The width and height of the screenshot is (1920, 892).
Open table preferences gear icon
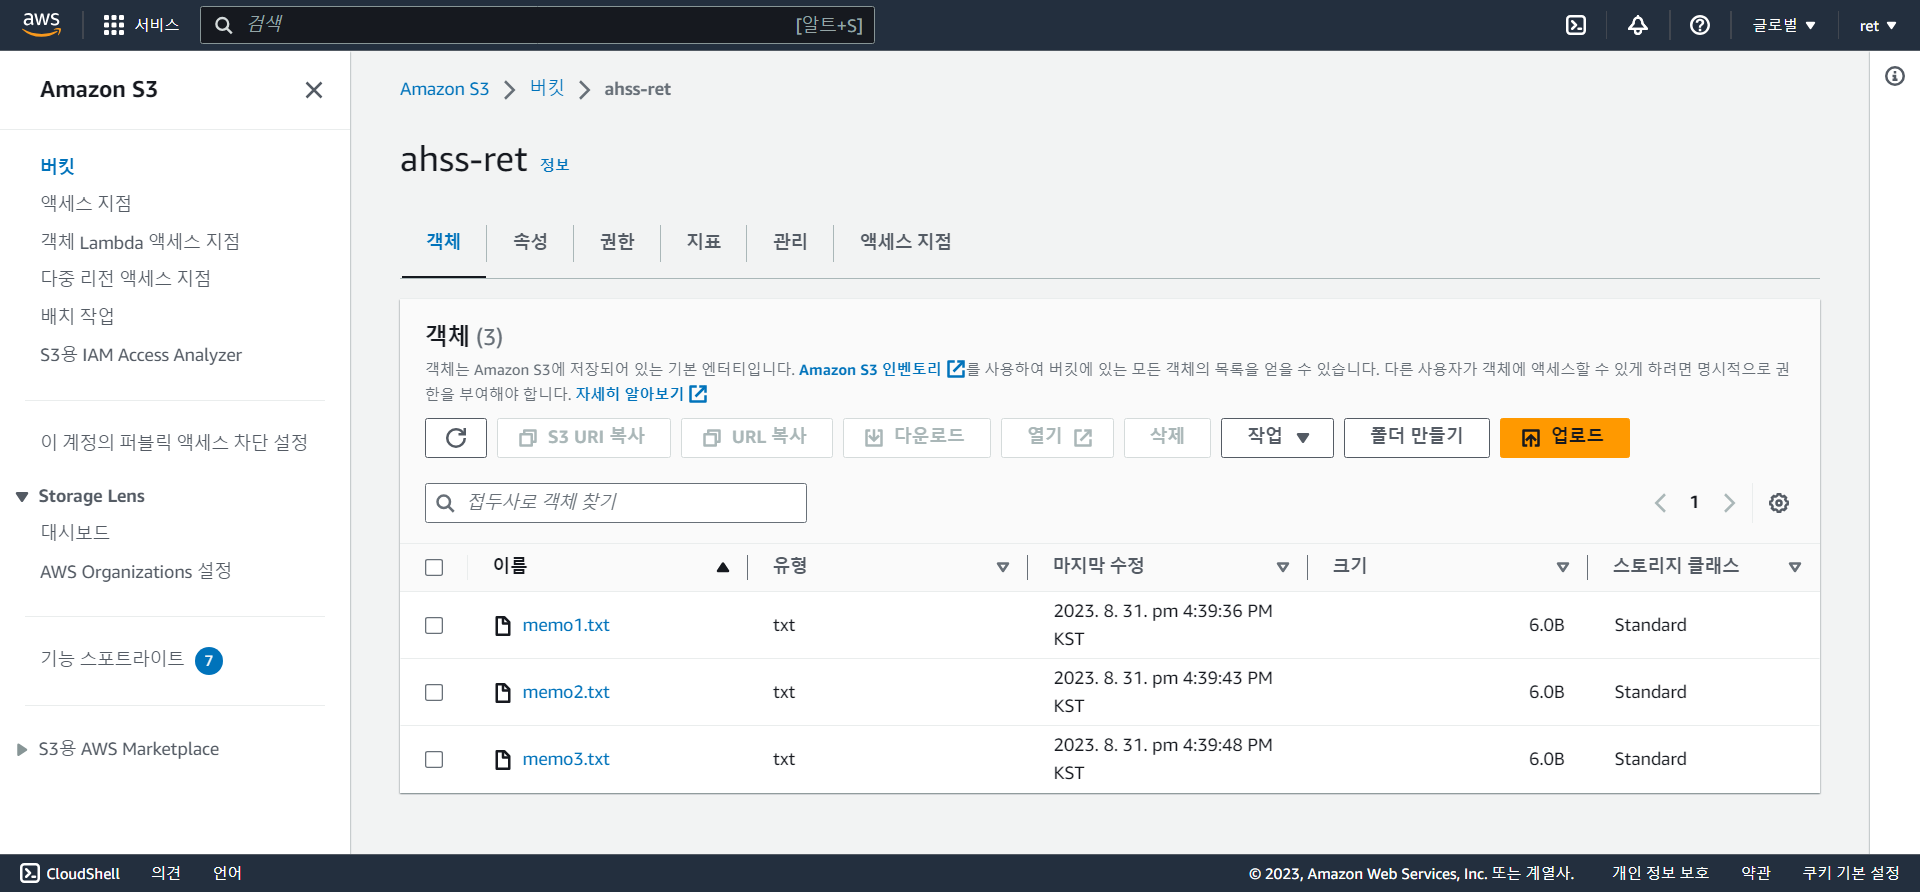[1779, 503]
